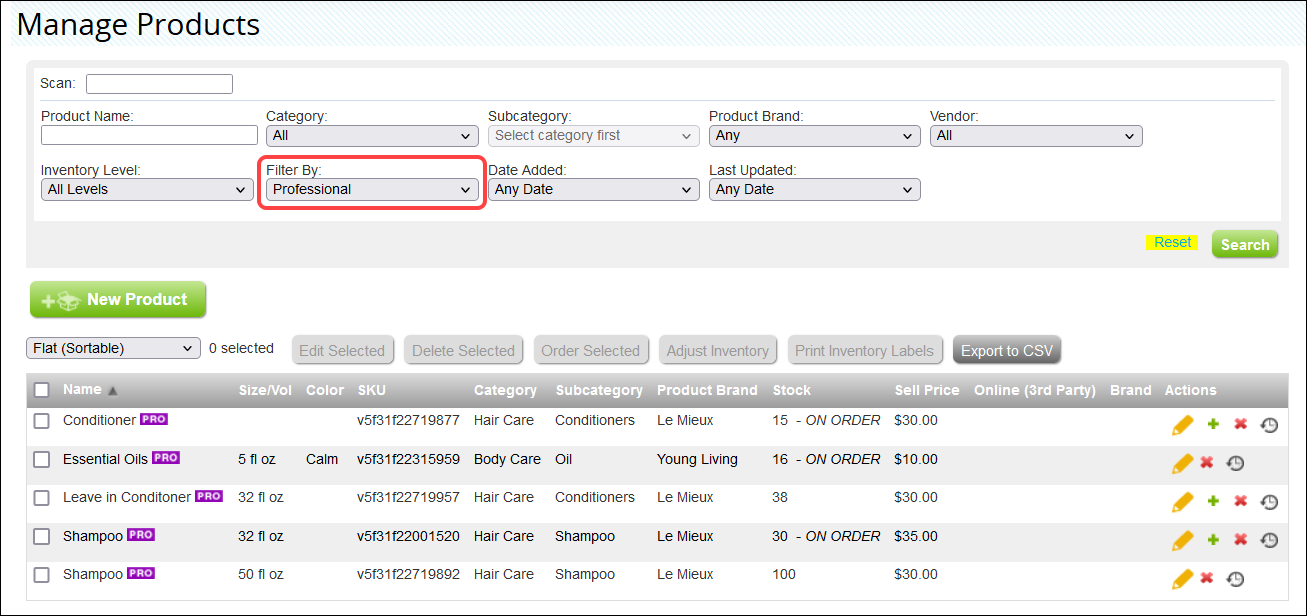Click the $35.00 sell price cell
The image size is (1307, 616).
[x=916, y=536]
